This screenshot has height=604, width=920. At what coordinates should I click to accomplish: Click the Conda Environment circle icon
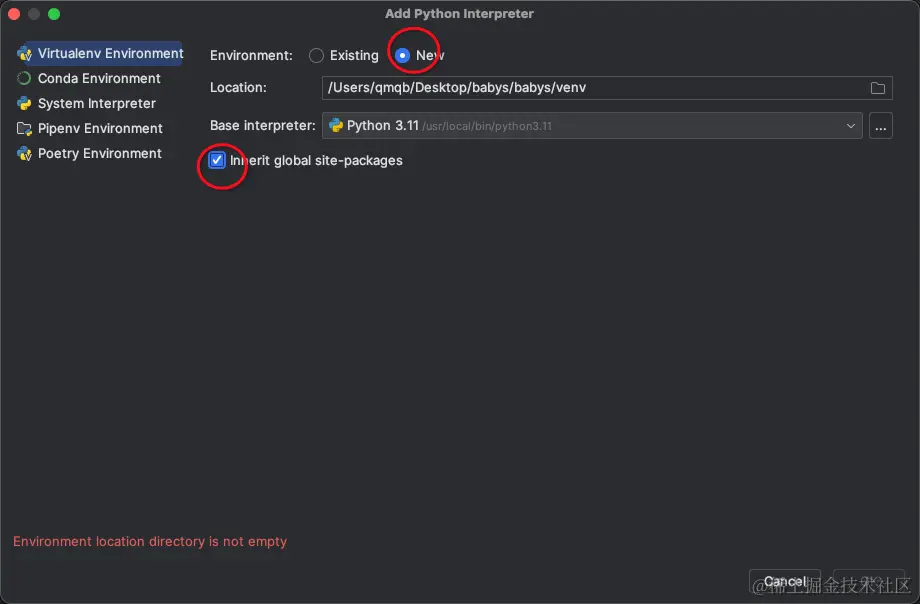pyautogui.click(x=24, y=78)
